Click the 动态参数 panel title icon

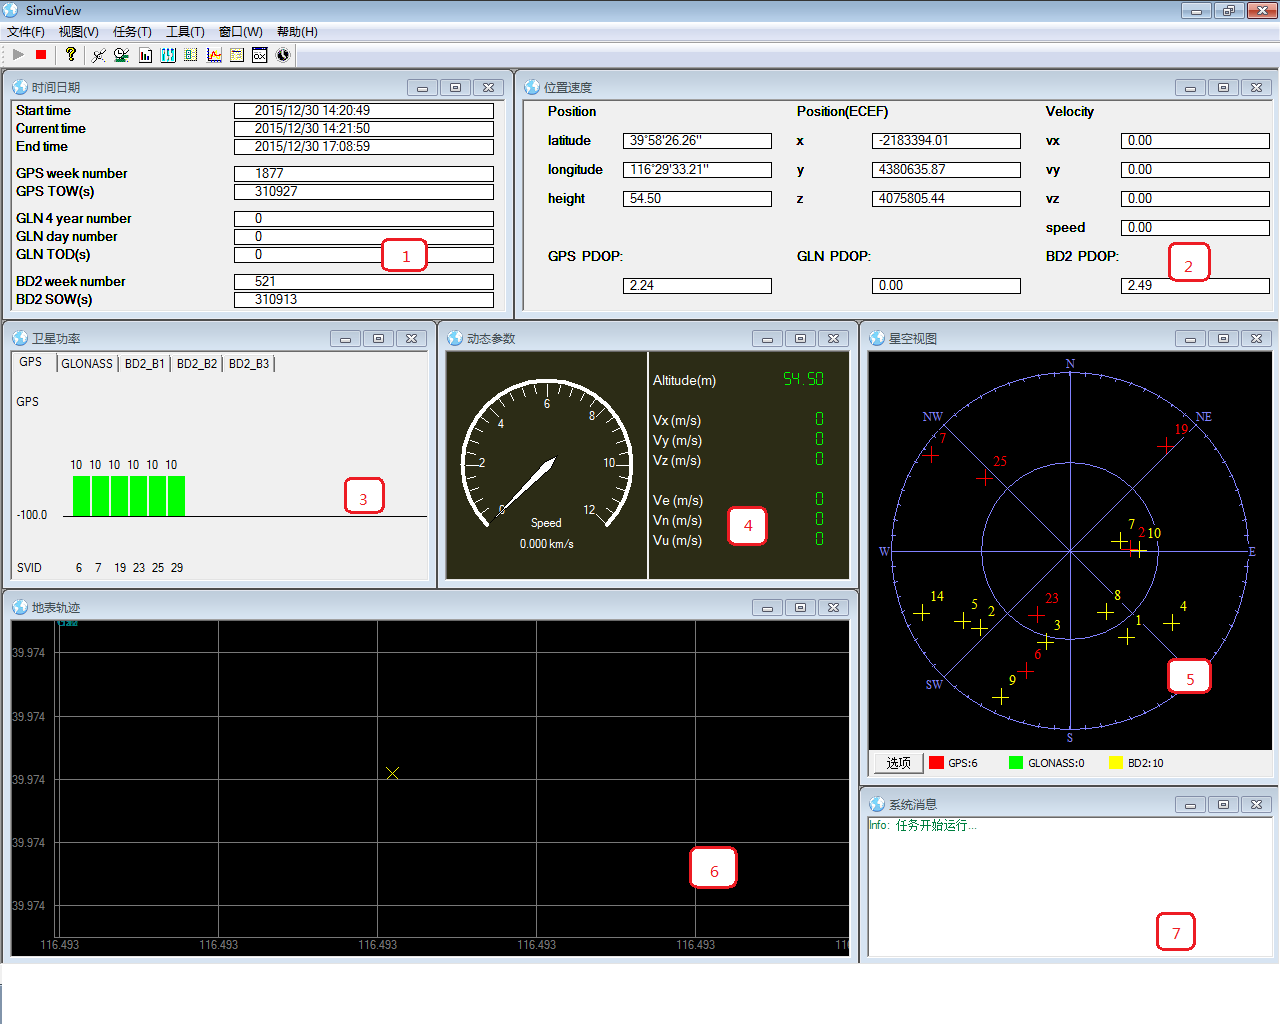455,338
